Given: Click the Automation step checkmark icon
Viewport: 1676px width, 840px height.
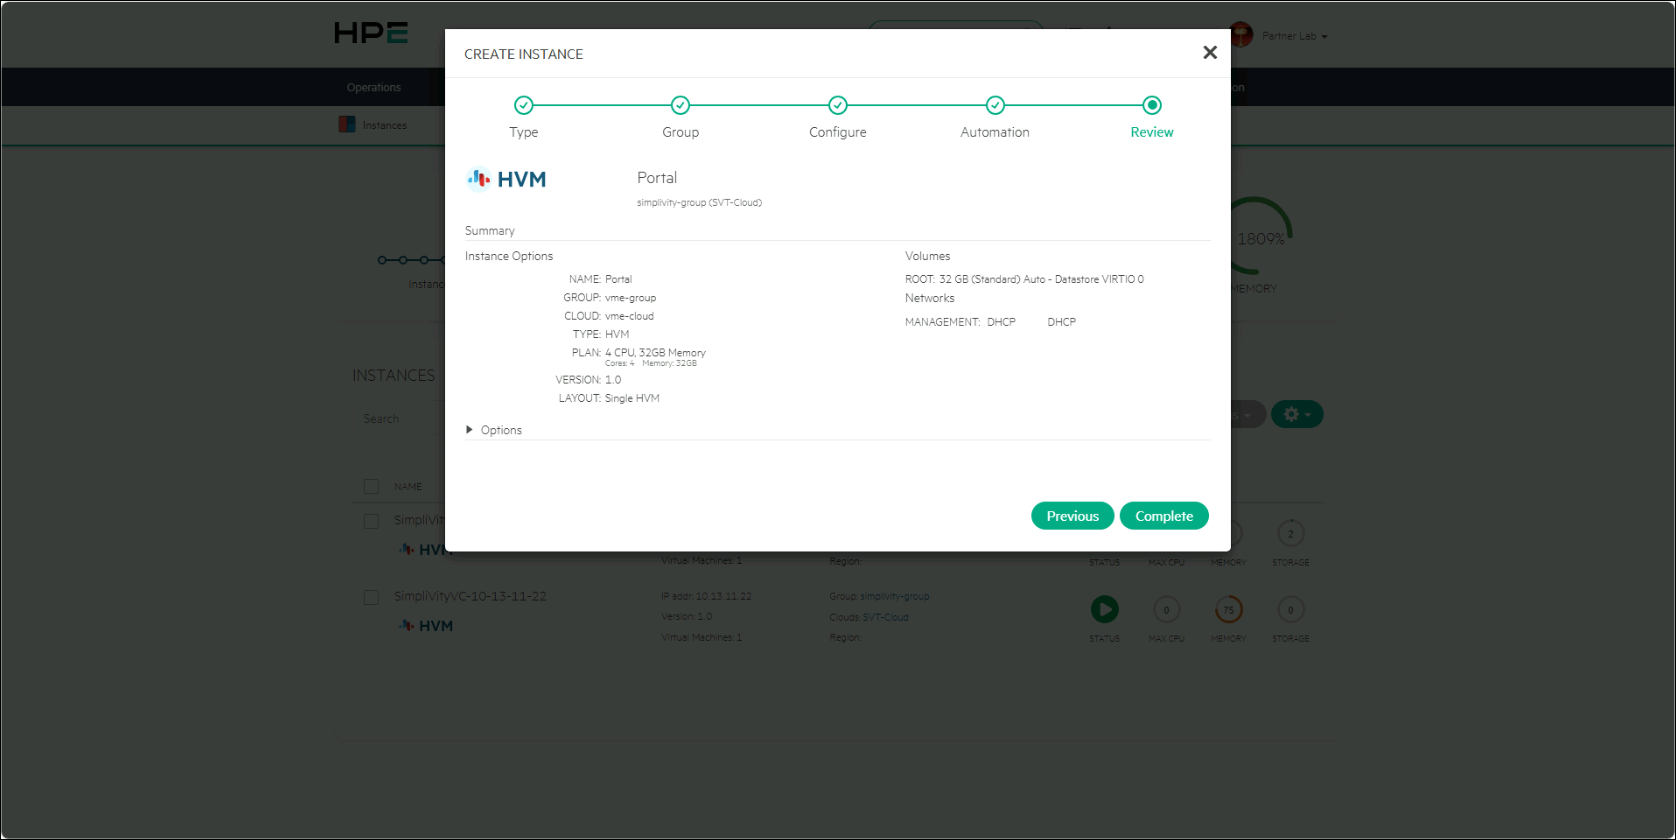Looking at the screenshot, I should coord(995,105).
